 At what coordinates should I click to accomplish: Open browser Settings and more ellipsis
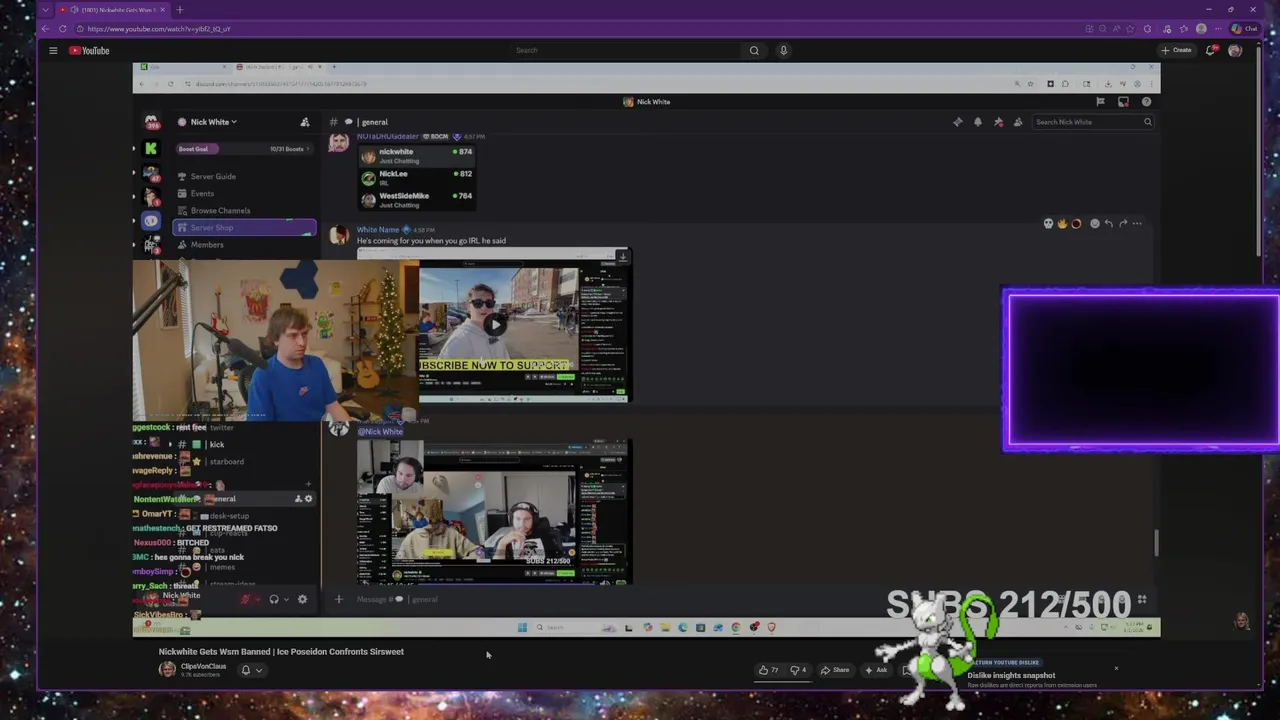[1219, 29]
